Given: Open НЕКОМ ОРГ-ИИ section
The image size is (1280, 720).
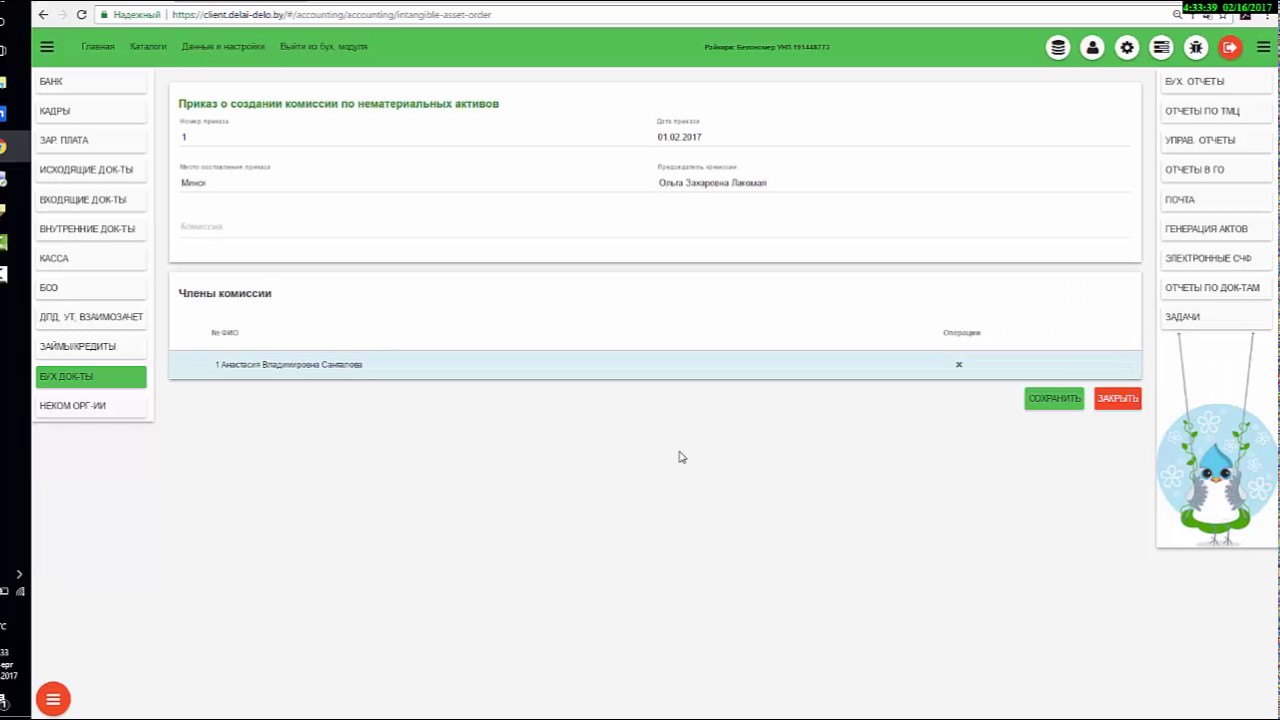Looking at the screenshot, I should coord(91,406).
